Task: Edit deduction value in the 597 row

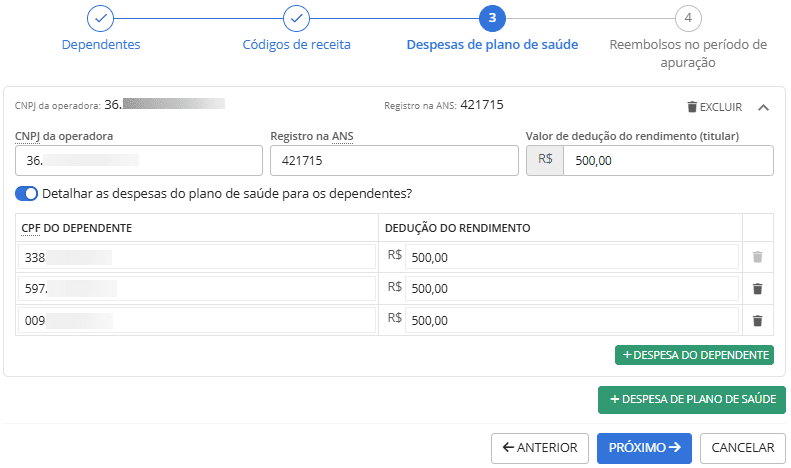Action: pyautogui.click(x=572, y=288)
